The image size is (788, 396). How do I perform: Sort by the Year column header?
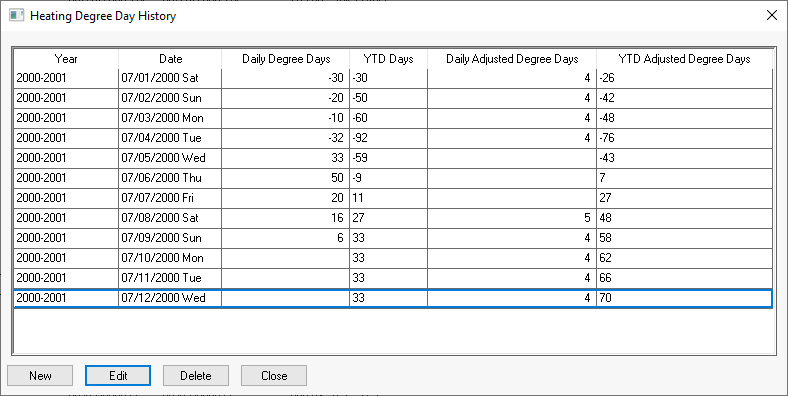[x=66, y=59]
